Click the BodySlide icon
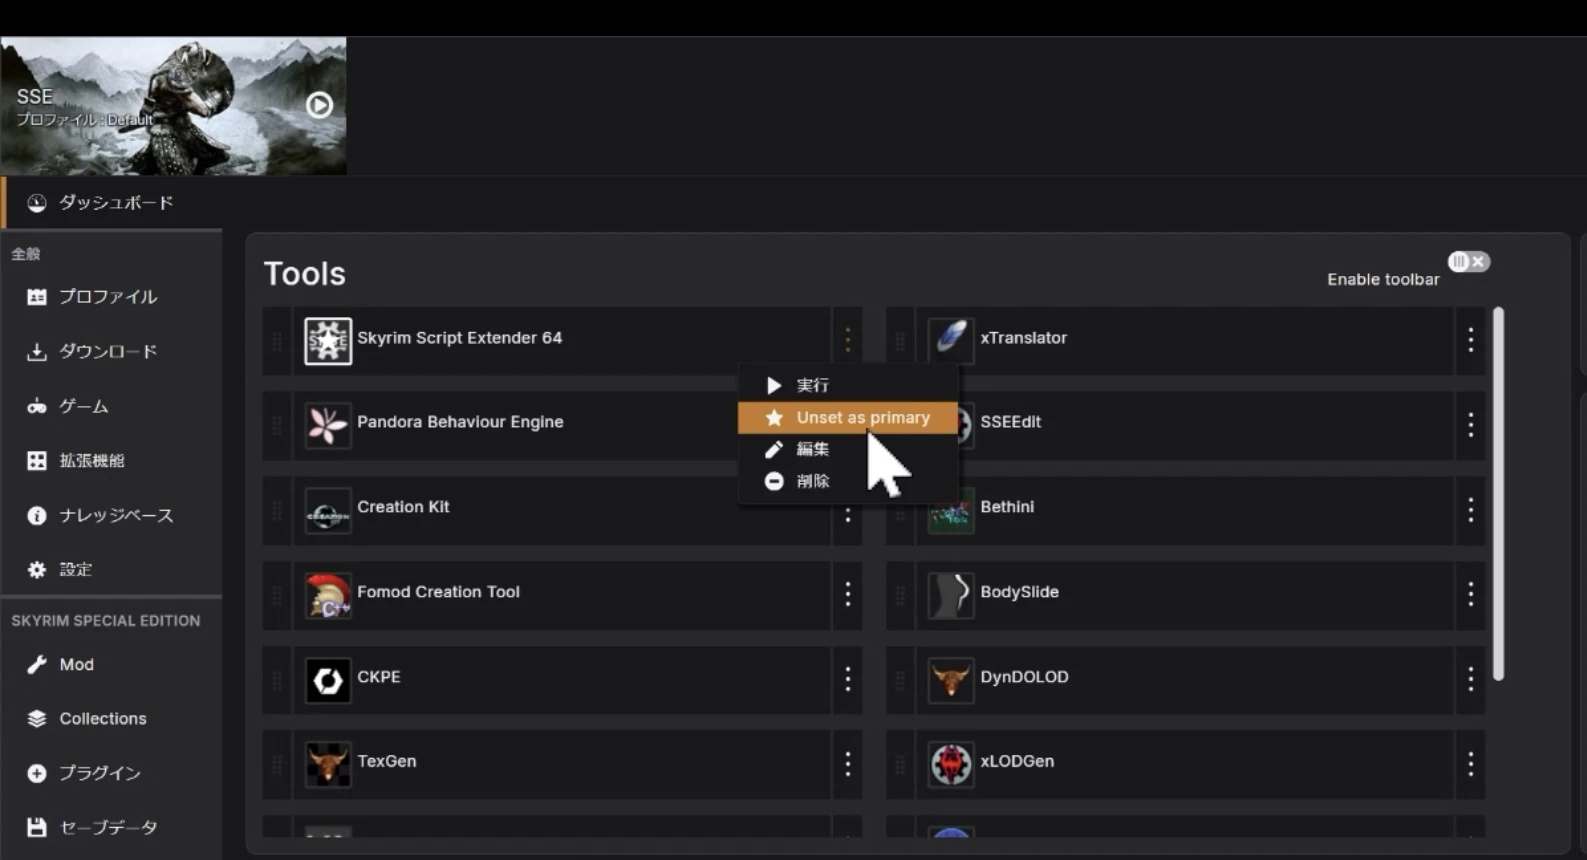The width and height of the screenshot is (1587, 860). [x=951, y=595]
